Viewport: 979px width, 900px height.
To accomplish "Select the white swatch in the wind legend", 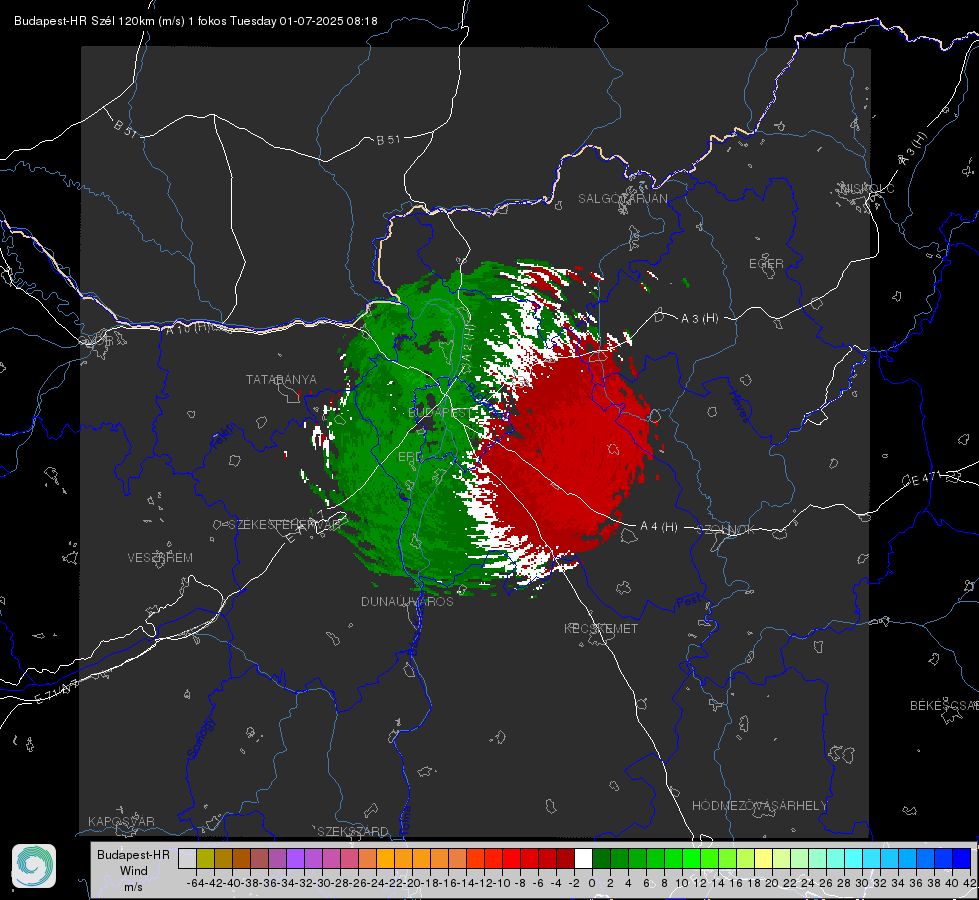I will (583, 859).
